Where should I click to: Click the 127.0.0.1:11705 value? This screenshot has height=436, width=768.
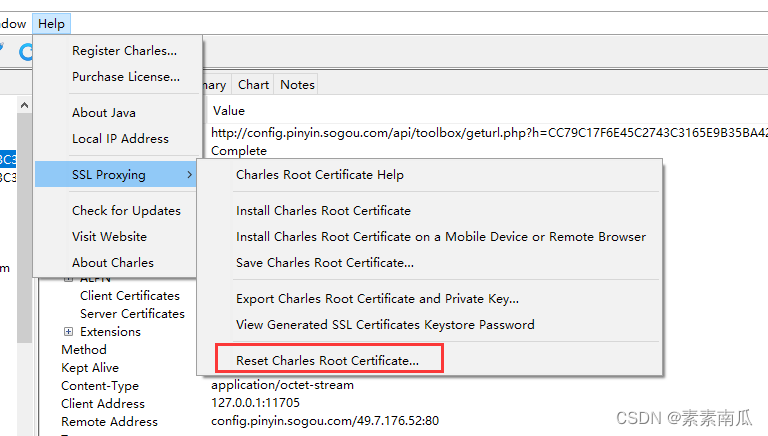pyautogui.click(x=255, y=403)
